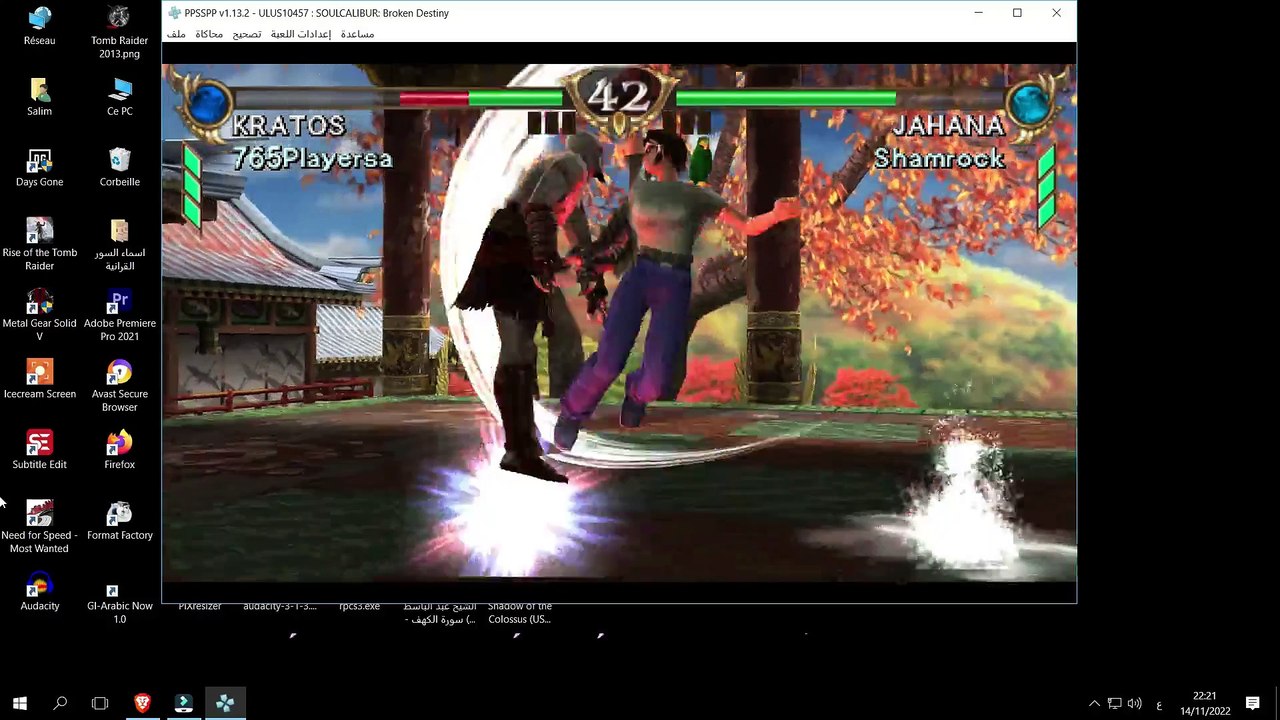The width and height of the screenshot is (1280, 720).
Task: Open the تصحيح (Debug) menu
Action: pos(247,34)
